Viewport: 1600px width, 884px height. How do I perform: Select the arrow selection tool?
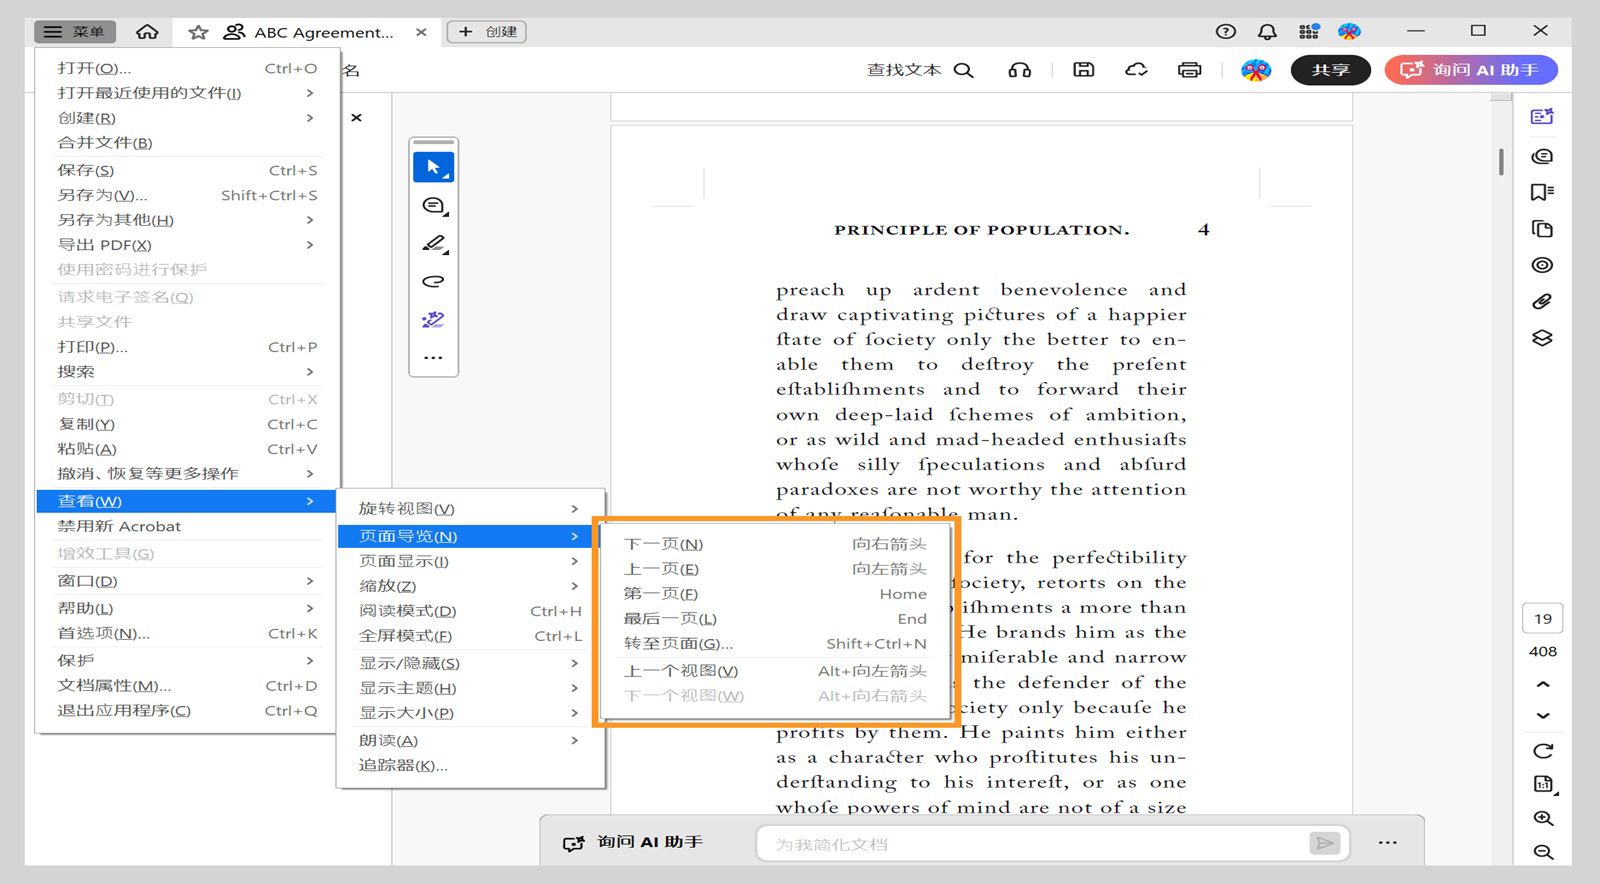pyautogui.click(x=433, y=167)
